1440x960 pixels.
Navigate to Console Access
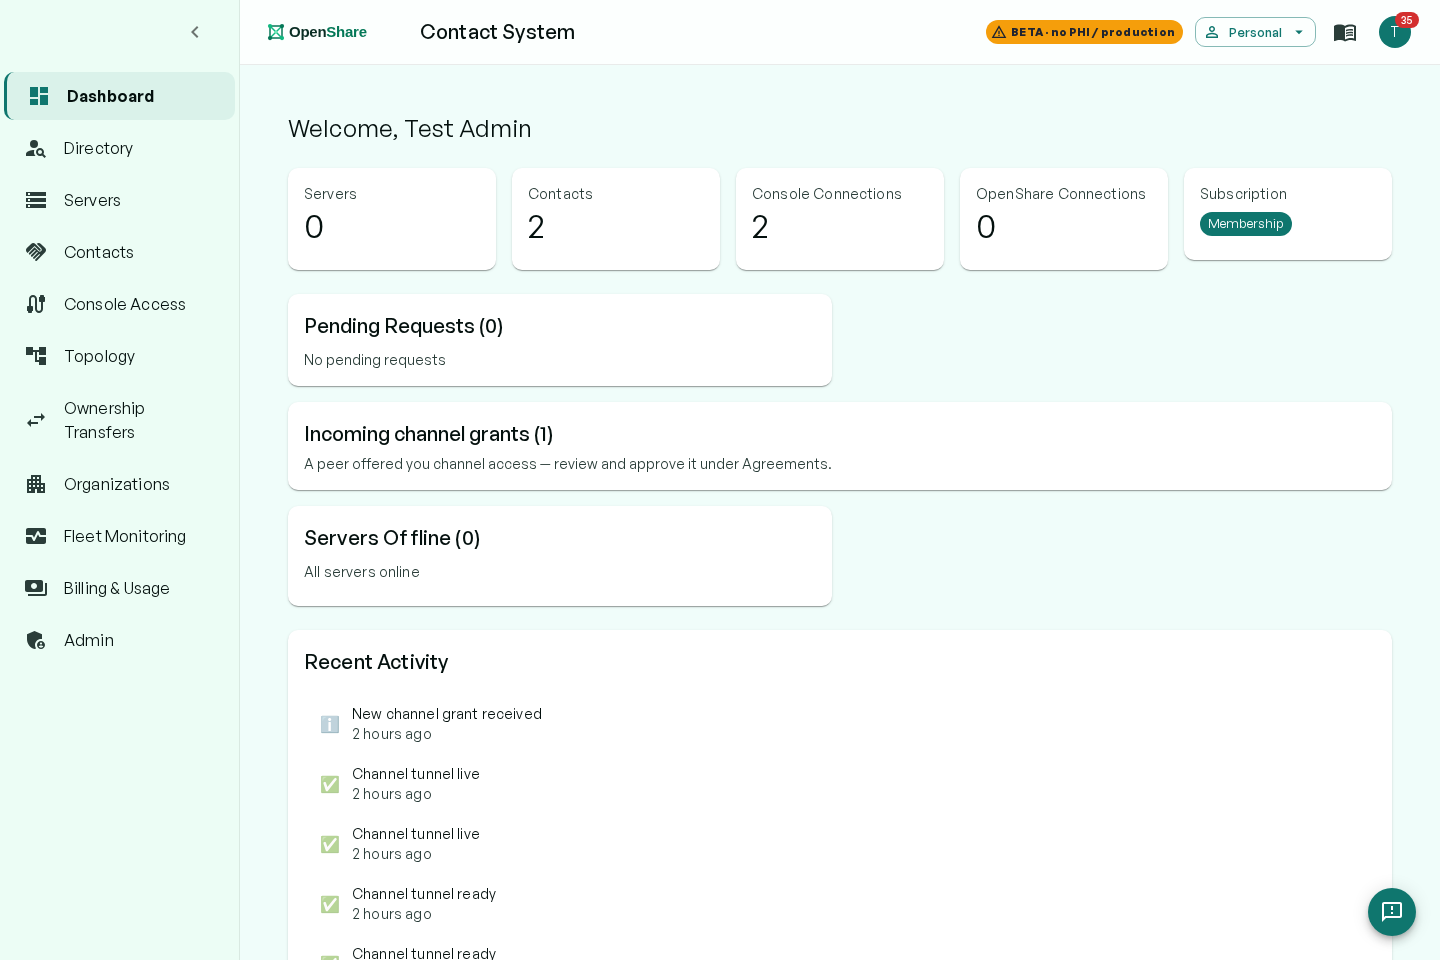(x=120, y=304)
